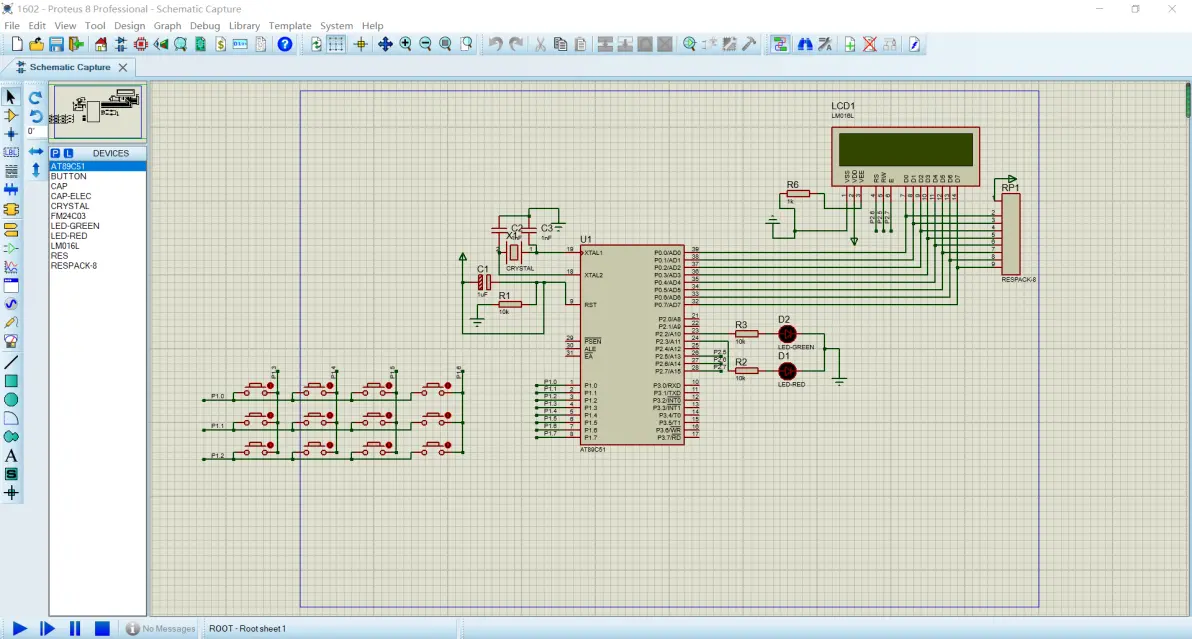The height and width of the screenshot is (639, 1192).
Task: Click the Redo arrow icon
Action: [516, 45]
